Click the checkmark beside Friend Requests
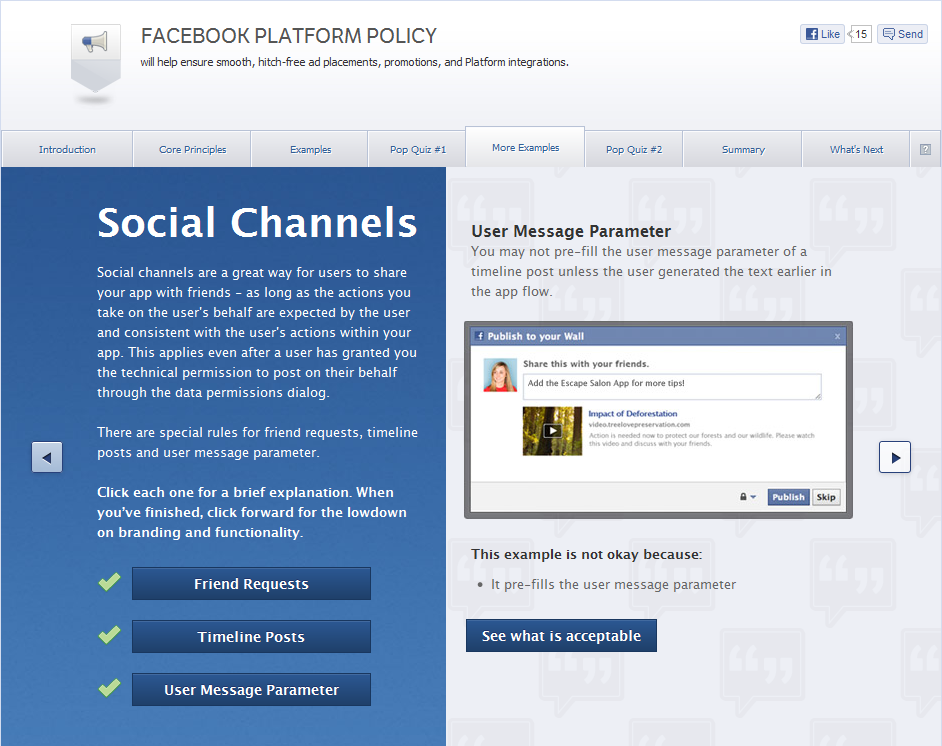 pyautogui.click(x=109, y=582)
